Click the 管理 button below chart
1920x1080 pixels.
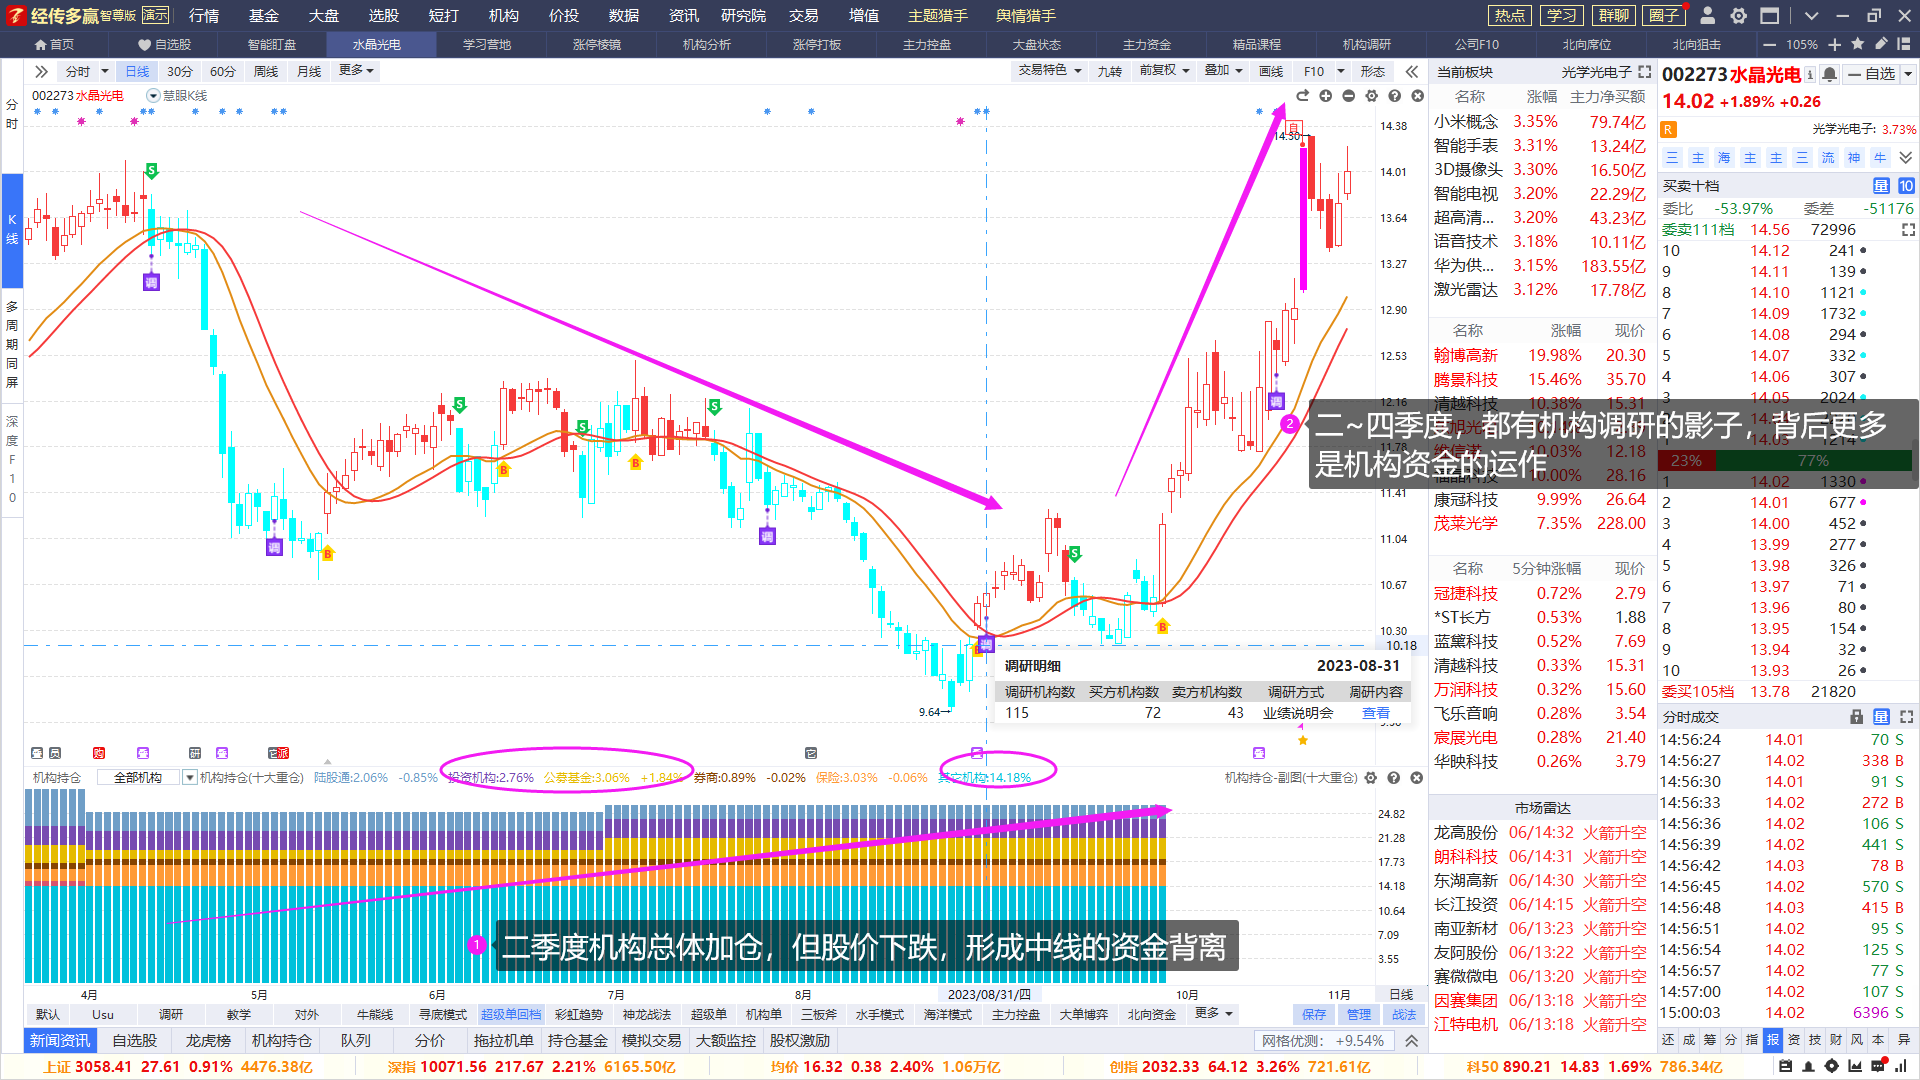coord(1359,1014)
